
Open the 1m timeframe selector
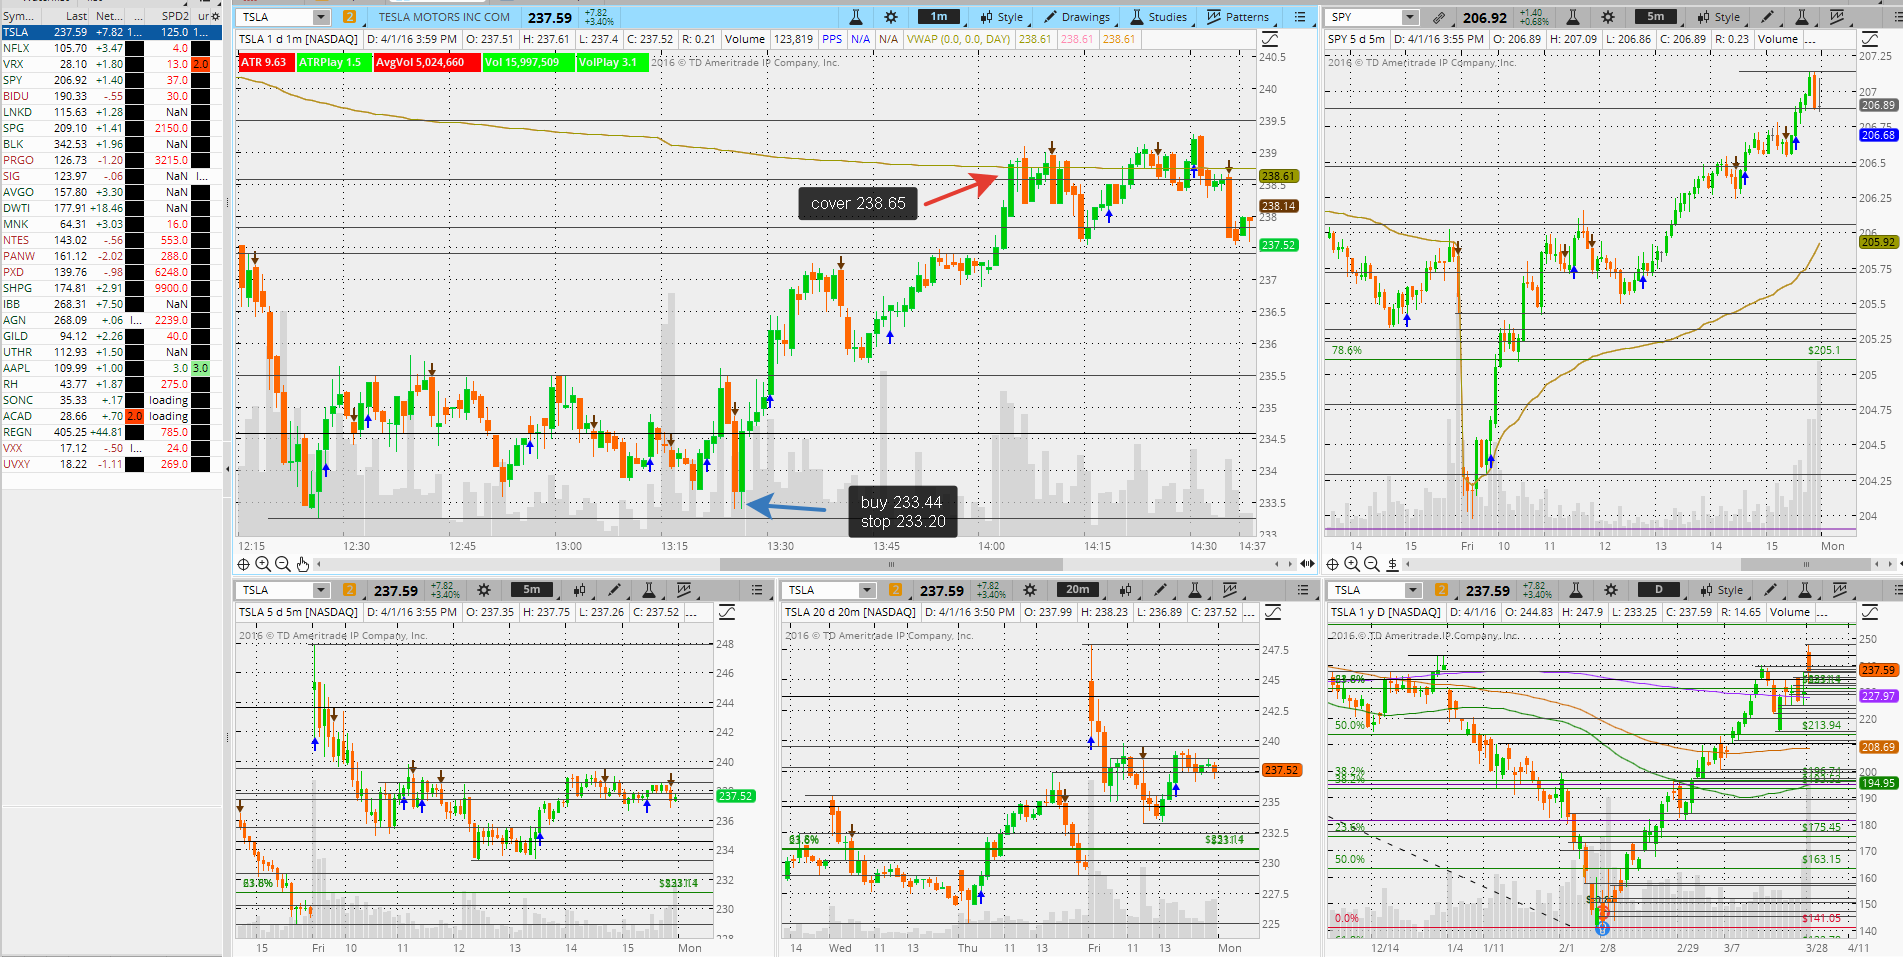click(939, 17)
